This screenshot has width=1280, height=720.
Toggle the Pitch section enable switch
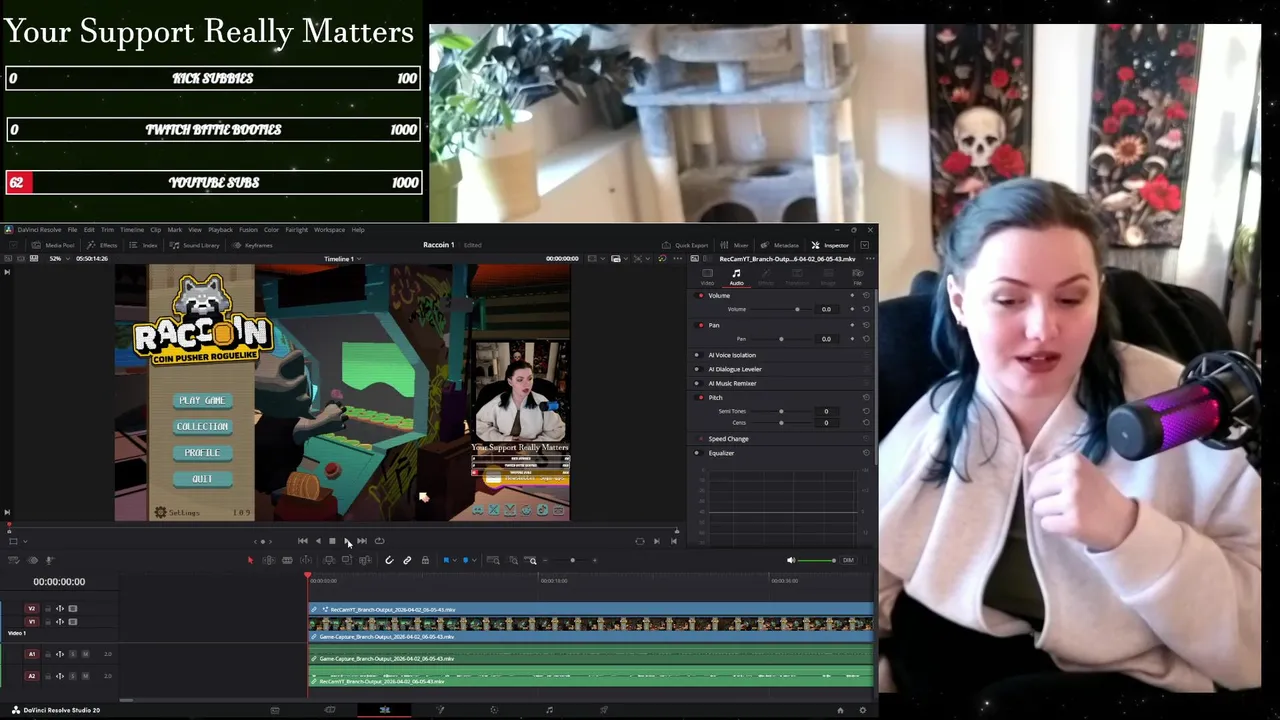click(x=700, y=398)
